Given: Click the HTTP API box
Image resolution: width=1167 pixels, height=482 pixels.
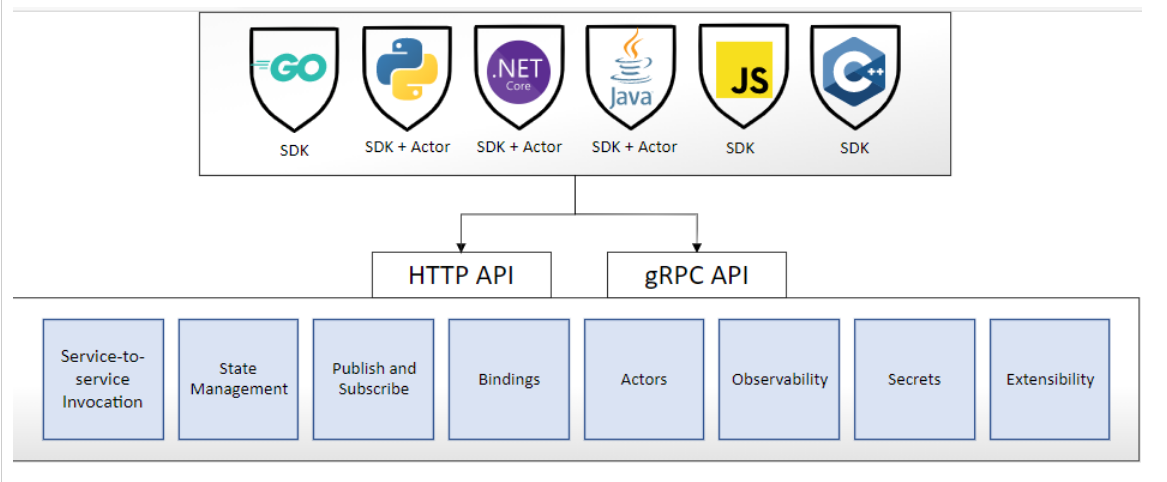Looking at the screenshot, I should tap(461, 274).
